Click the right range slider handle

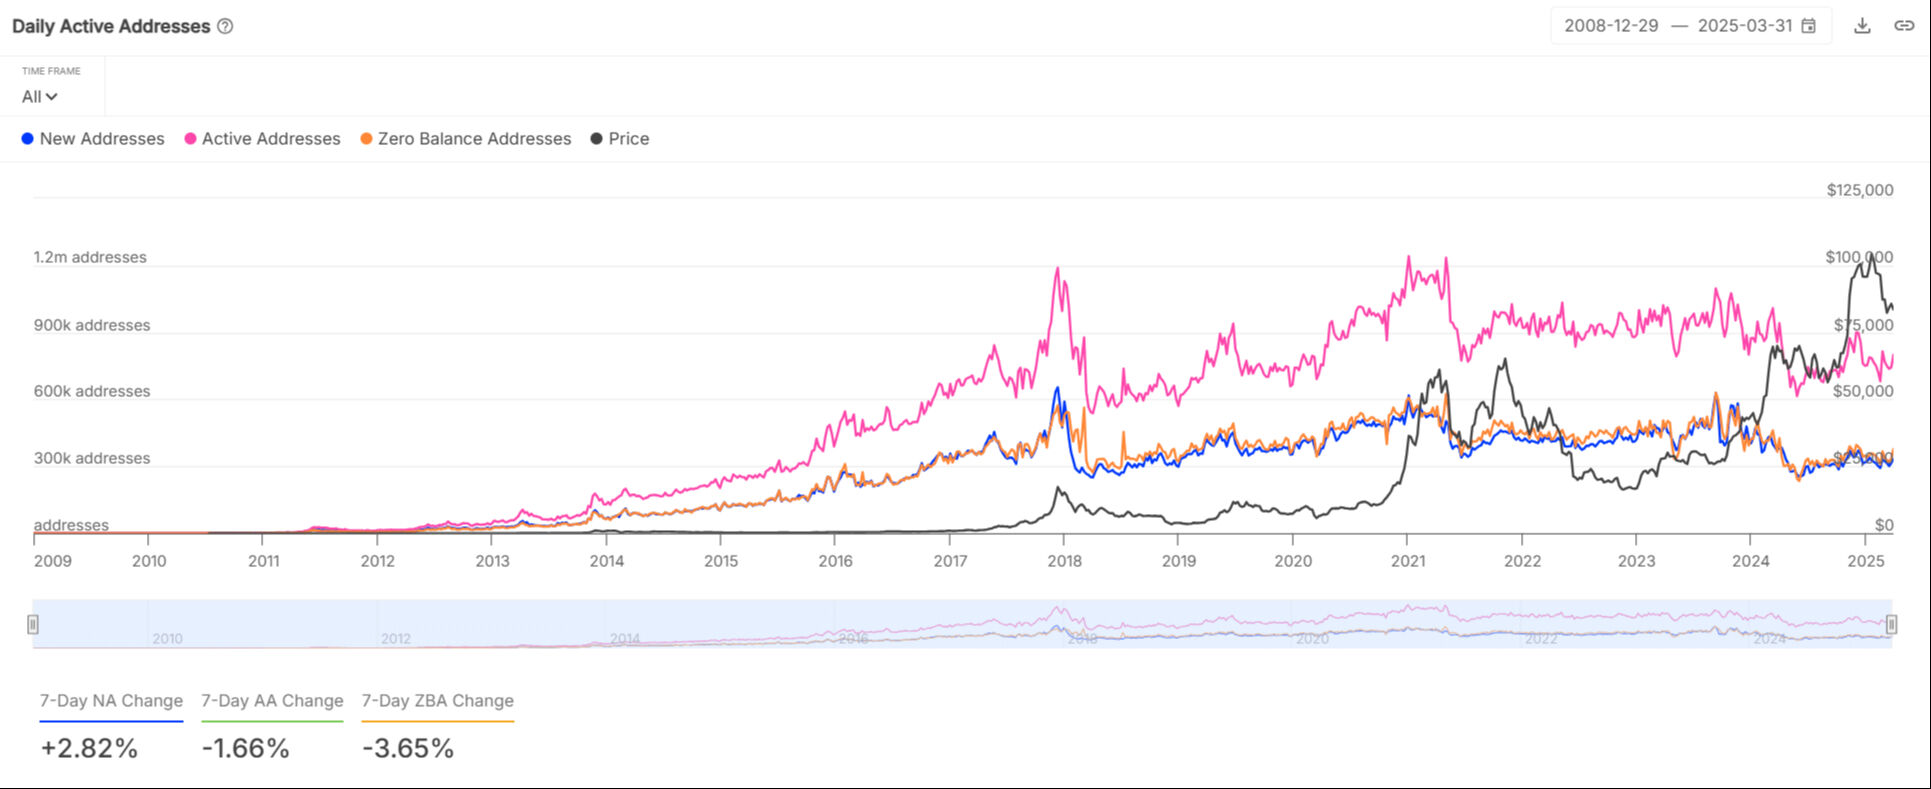[1891, 624]
